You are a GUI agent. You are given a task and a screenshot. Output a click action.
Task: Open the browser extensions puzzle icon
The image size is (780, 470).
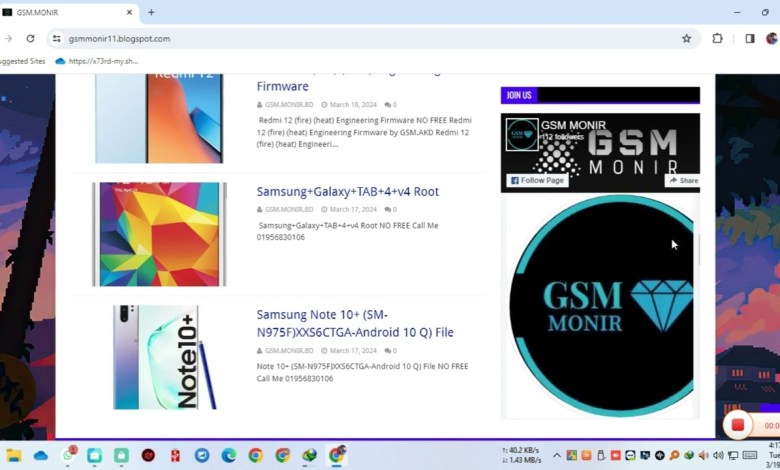pos(717,38)
